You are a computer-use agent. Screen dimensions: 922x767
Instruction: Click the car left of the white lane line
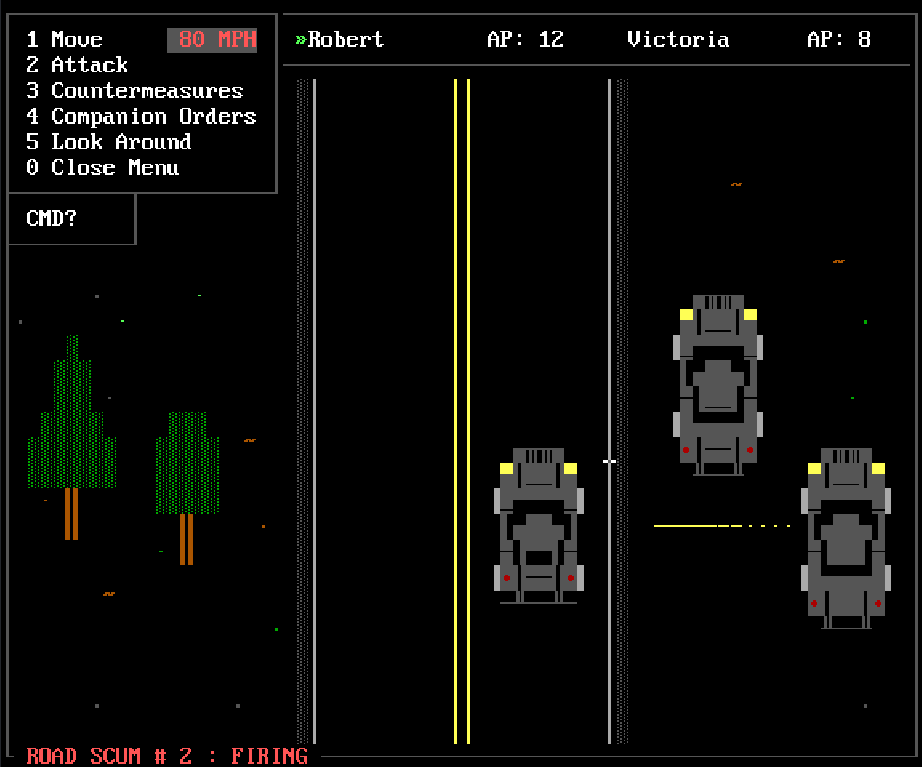click(x=539, y=526)
